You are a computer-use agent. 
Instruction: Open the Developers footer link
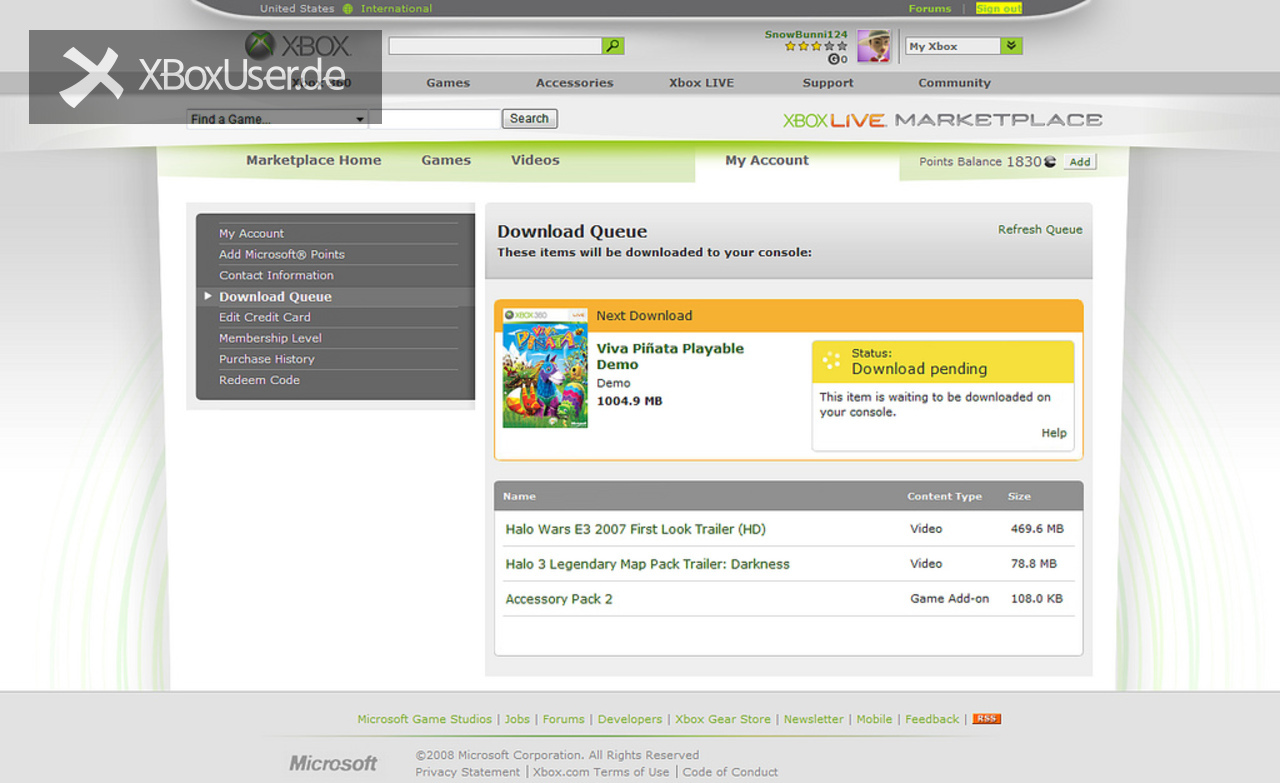pos(630,719)
